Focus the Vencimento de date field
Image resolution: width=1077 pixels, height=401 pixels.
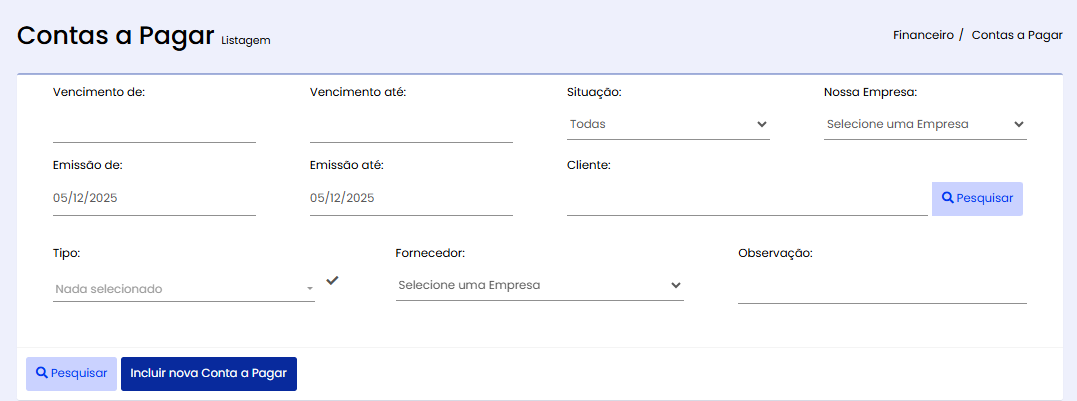(x=154, y=127)
